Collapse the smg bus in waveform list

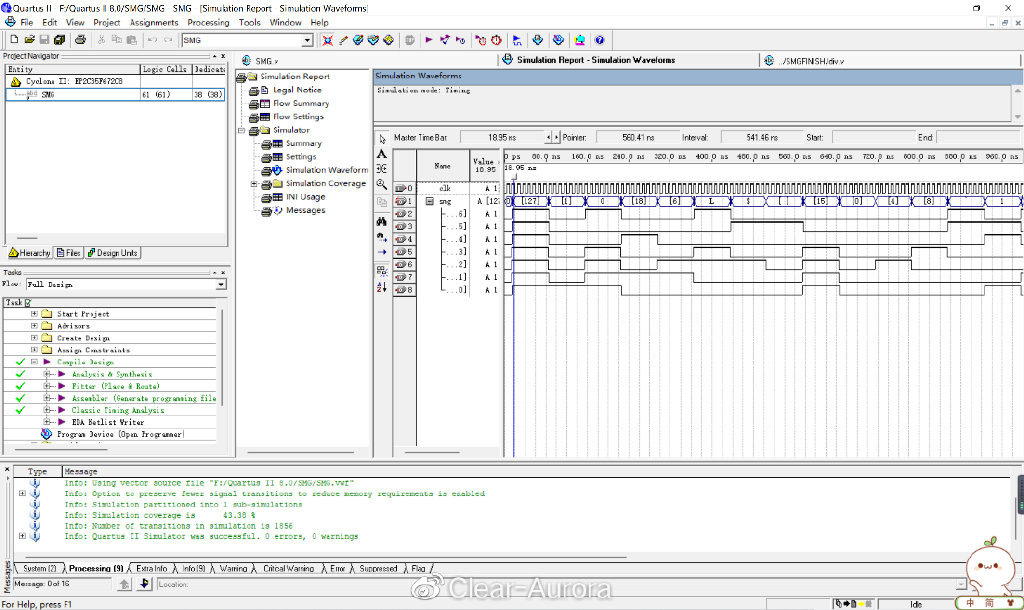pos(430,201)
